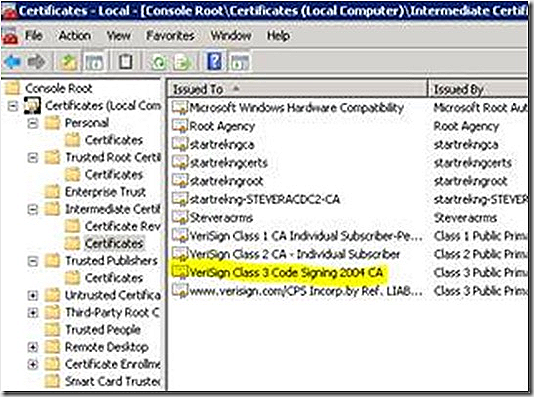Open the Window menu
Image resolution: width=534 pixels, height=397 pixels.
(231, 36)
